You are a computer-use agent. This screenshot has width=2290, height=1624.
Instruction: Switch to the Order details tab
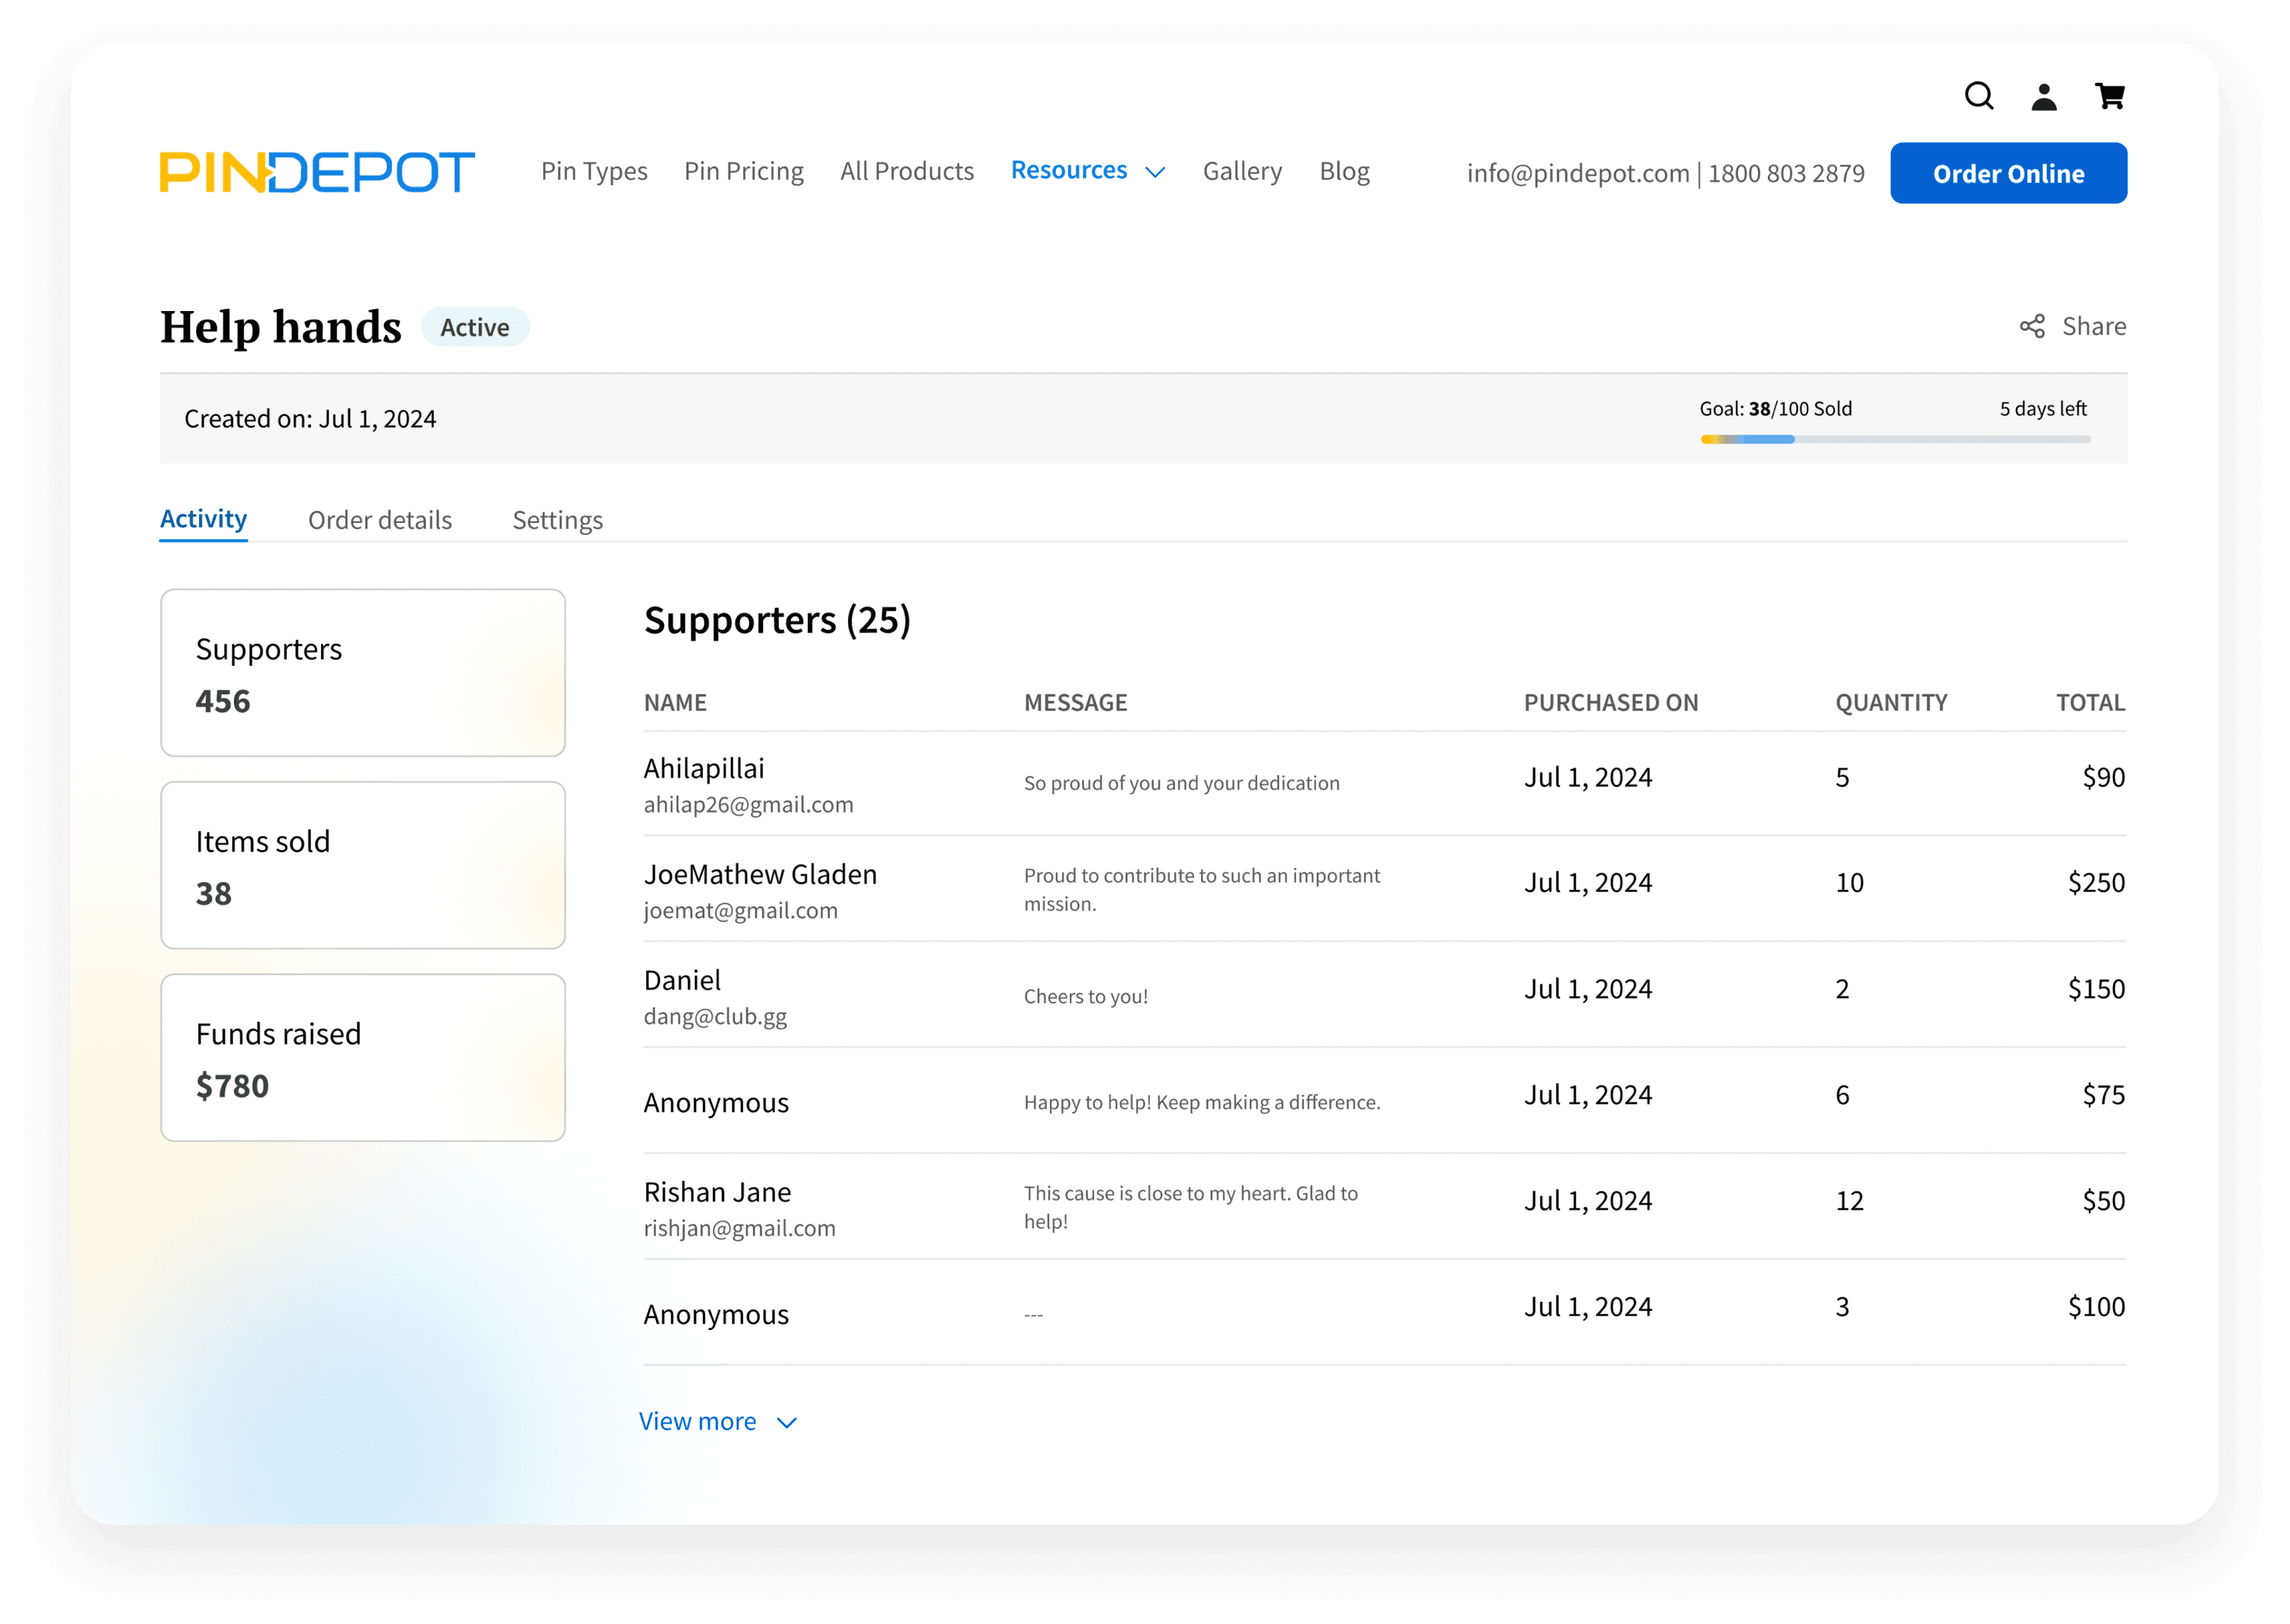coord(380,520)
